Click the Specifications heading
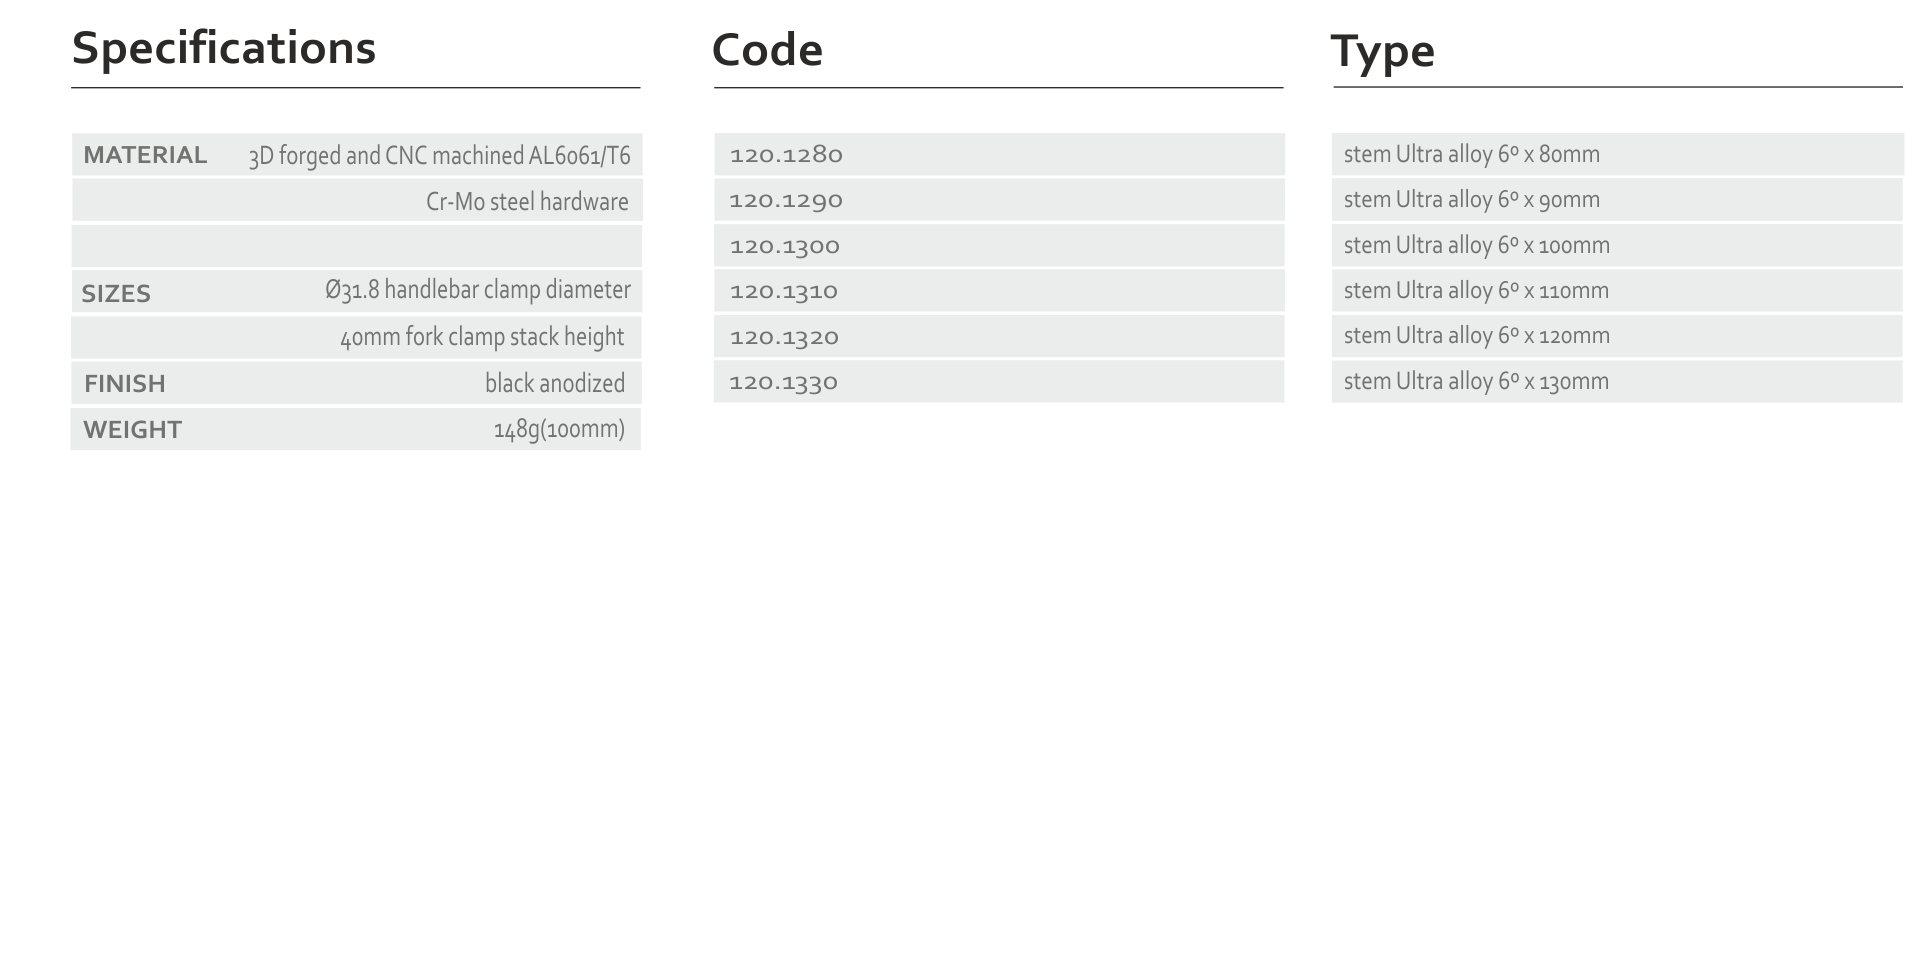 coord(224,48)
